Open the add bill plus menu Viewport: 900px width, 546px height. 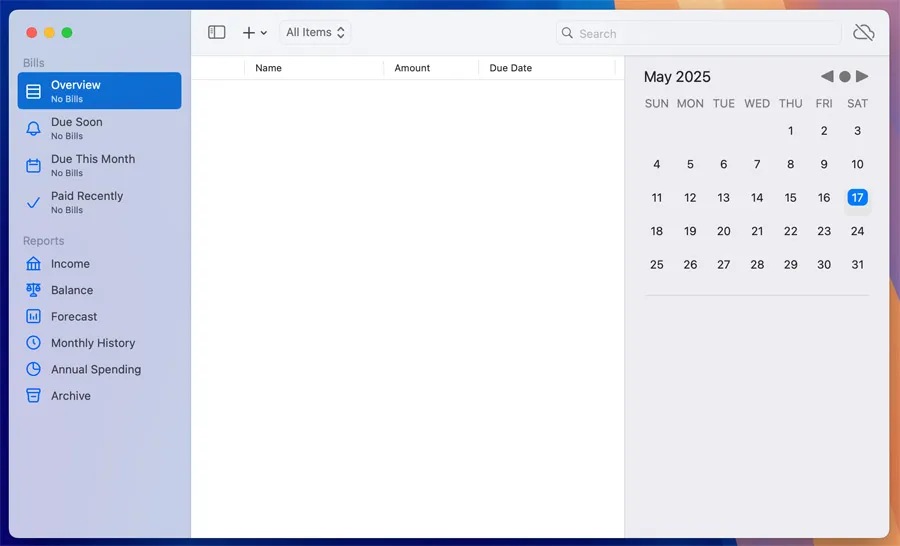pyautogui.click(x=254, y=33)
